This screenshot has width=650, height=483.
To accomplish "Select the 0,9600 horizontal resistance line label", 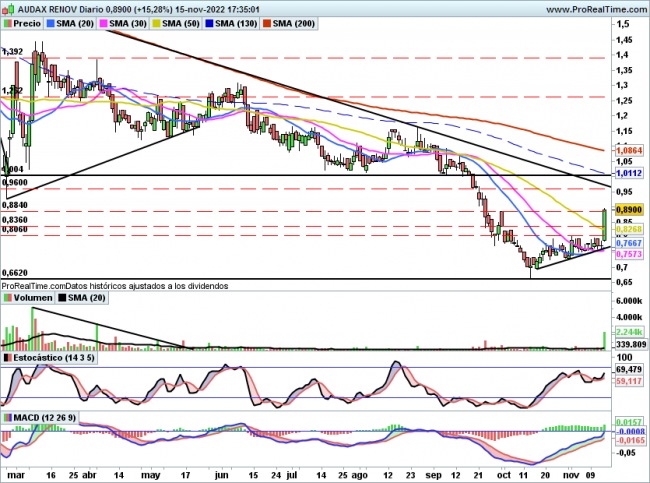I will pyautogui.click(x=14, y=183).
